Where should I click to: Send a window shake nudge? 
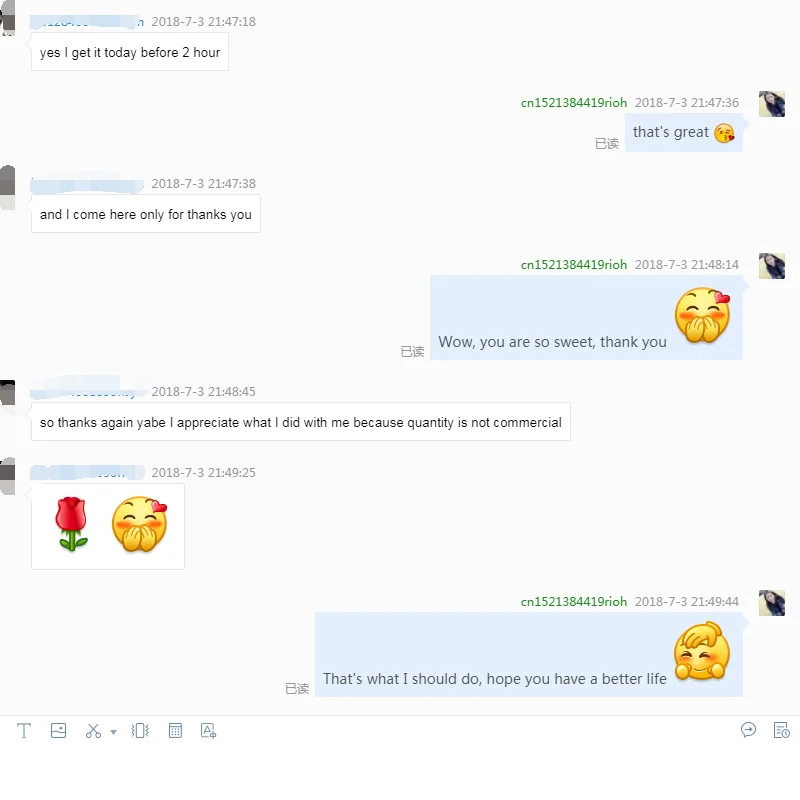click(x=140, y=731)
